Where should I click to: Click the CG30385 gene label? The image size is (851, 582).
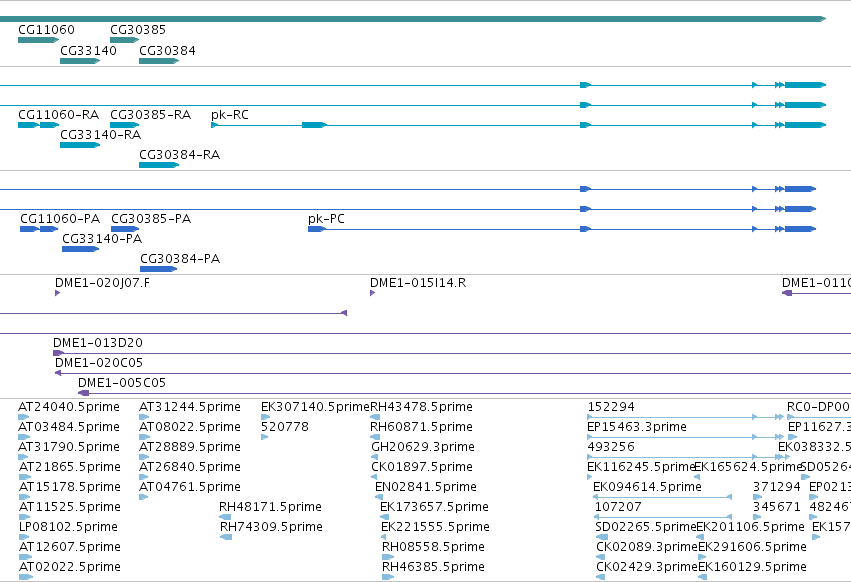click(138, 30)
